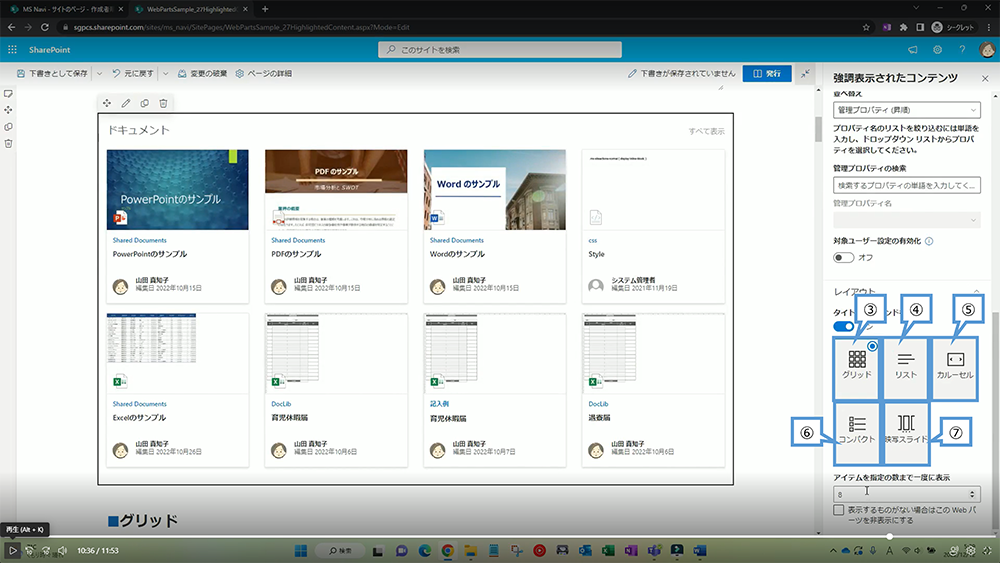Click the duplicate section icon in left rail
This screenshot has width=1000, height=563.
pyautogui.click(x=8, y=127)
